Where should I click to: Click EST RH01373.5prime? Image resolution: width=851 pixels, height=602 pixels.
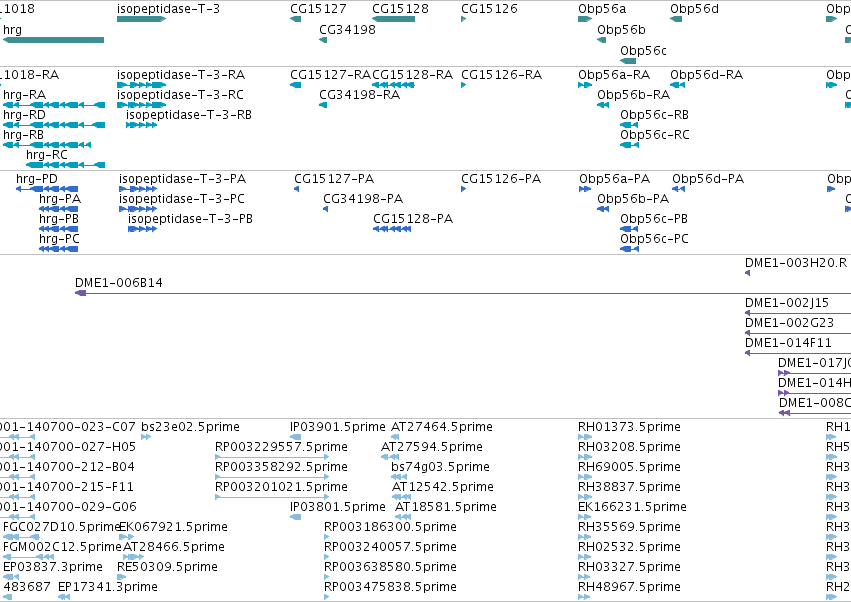(585, 437)
